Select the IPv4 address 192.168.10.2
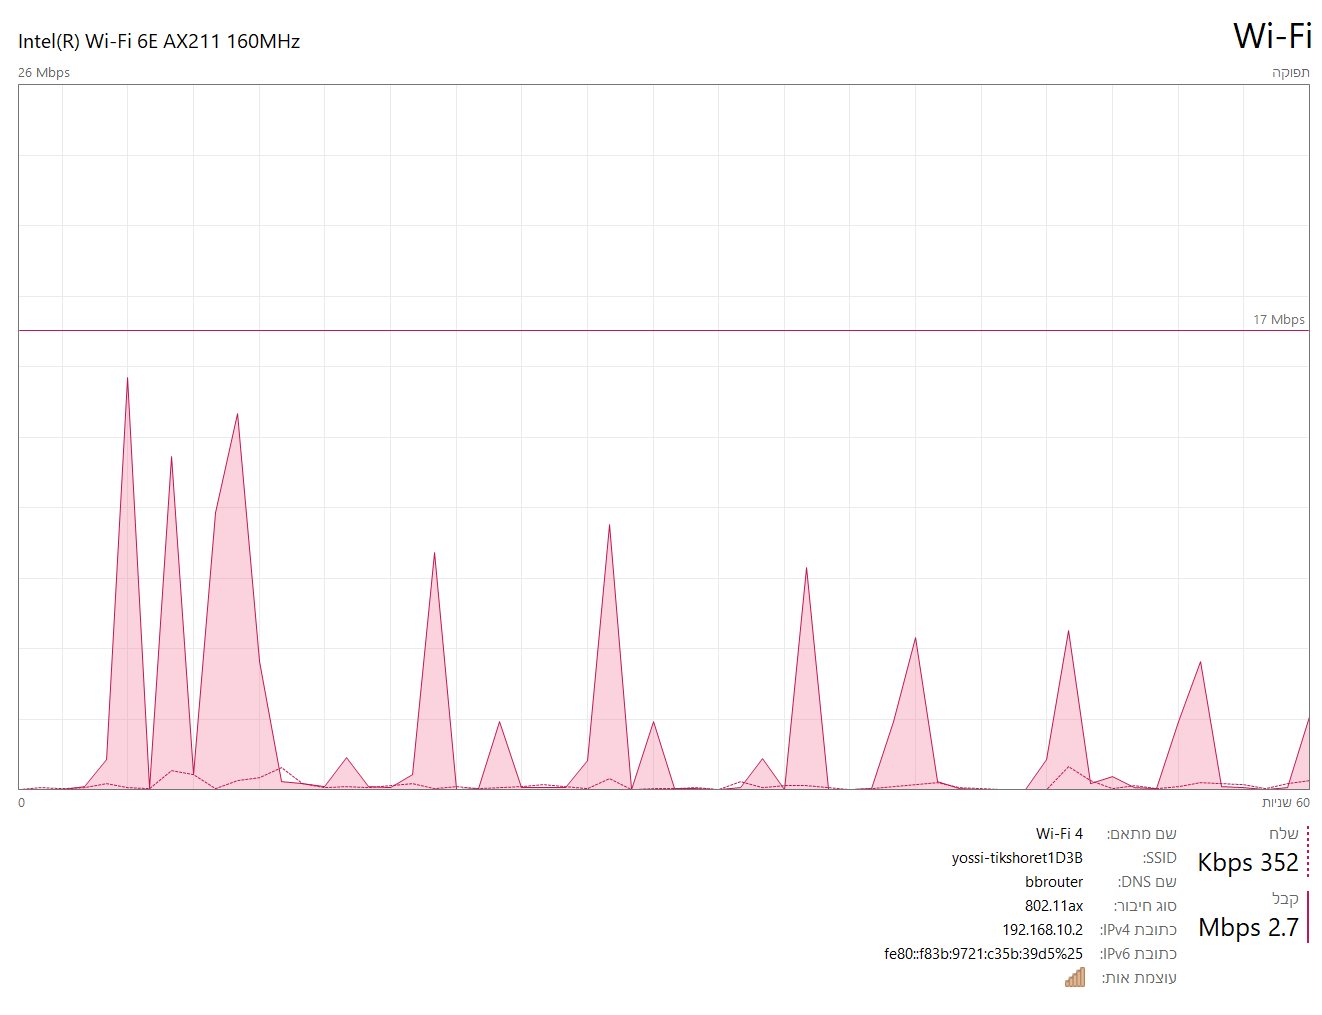 (x=1042, y=930)
